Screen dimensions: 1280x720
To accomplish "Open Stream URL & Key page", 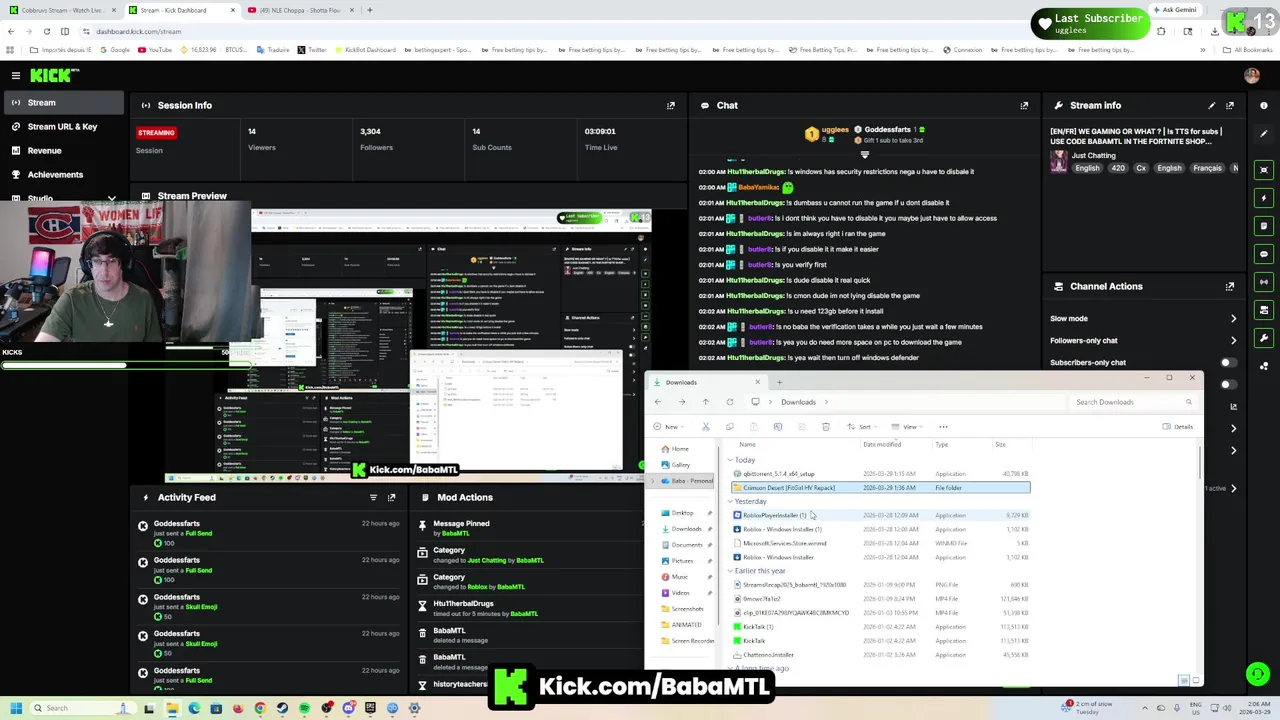I will (62, 126).
